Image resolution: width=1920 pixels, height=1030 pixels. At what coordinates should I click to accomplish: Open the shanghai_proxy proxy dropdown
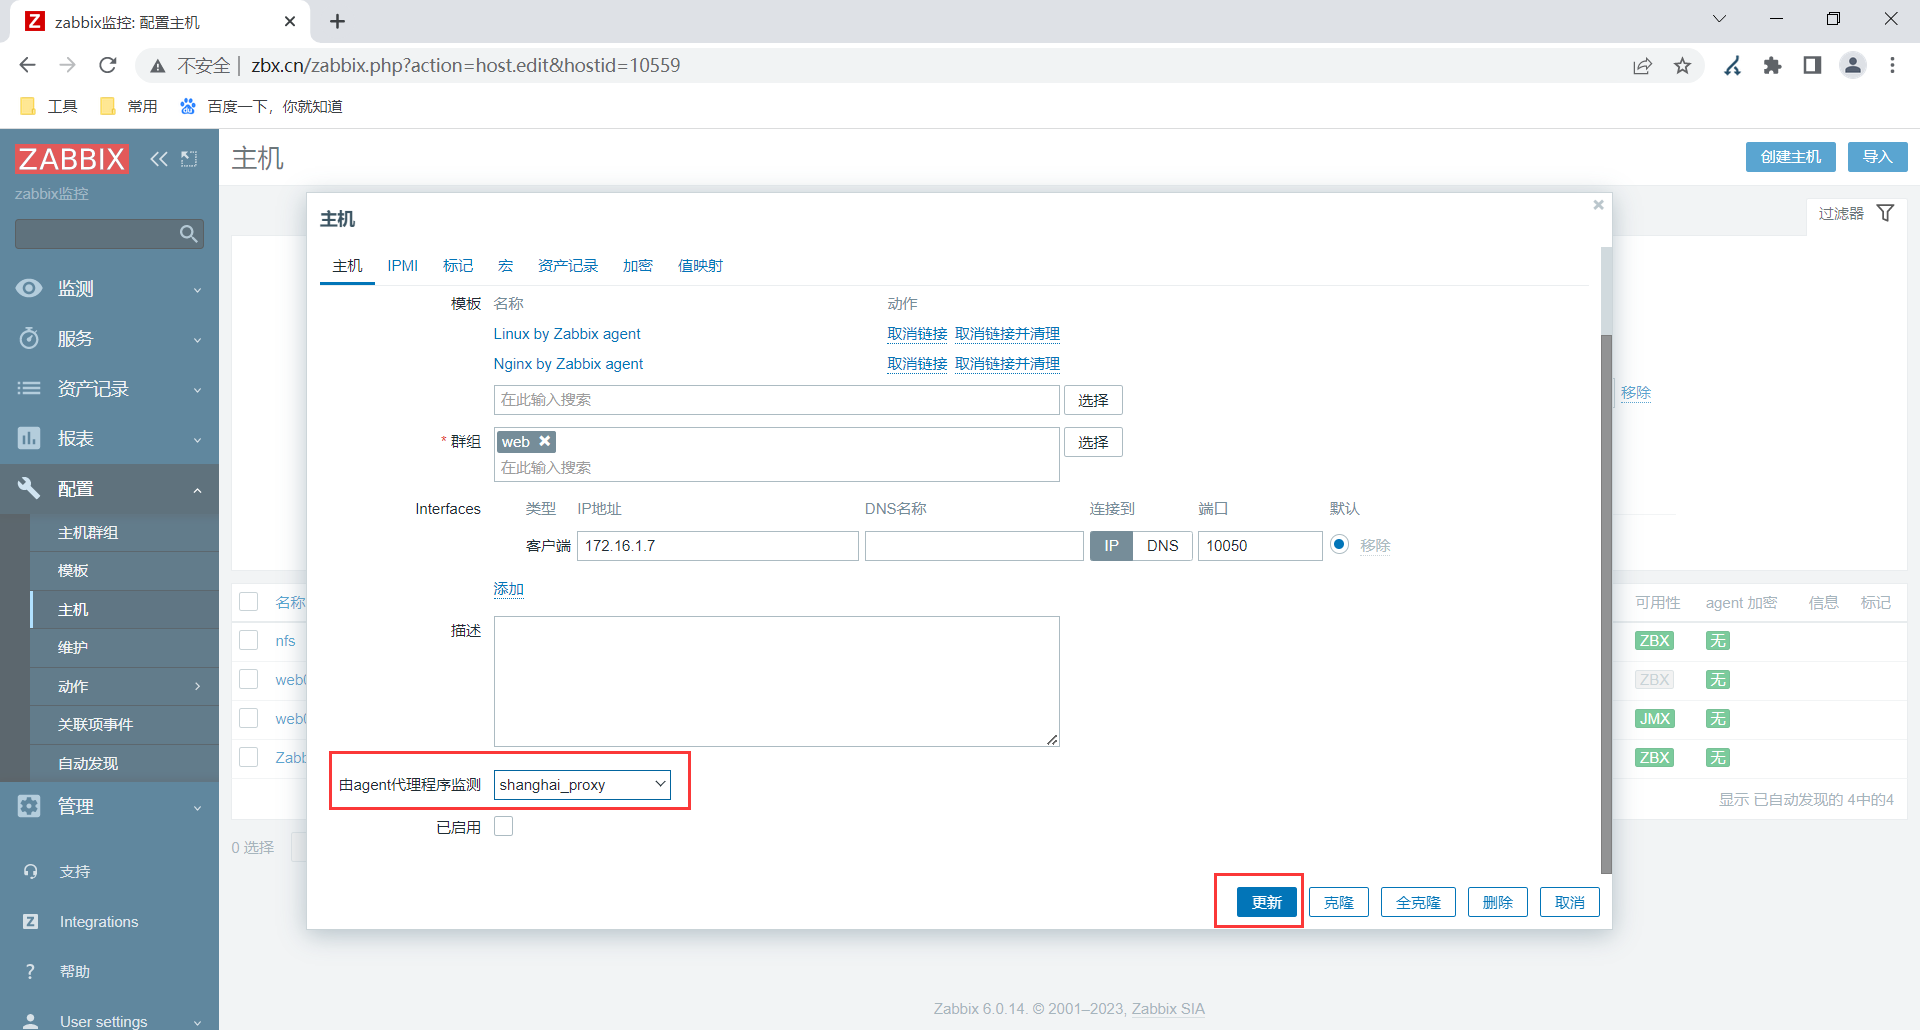pyautogui.click(x=582, y=784)
